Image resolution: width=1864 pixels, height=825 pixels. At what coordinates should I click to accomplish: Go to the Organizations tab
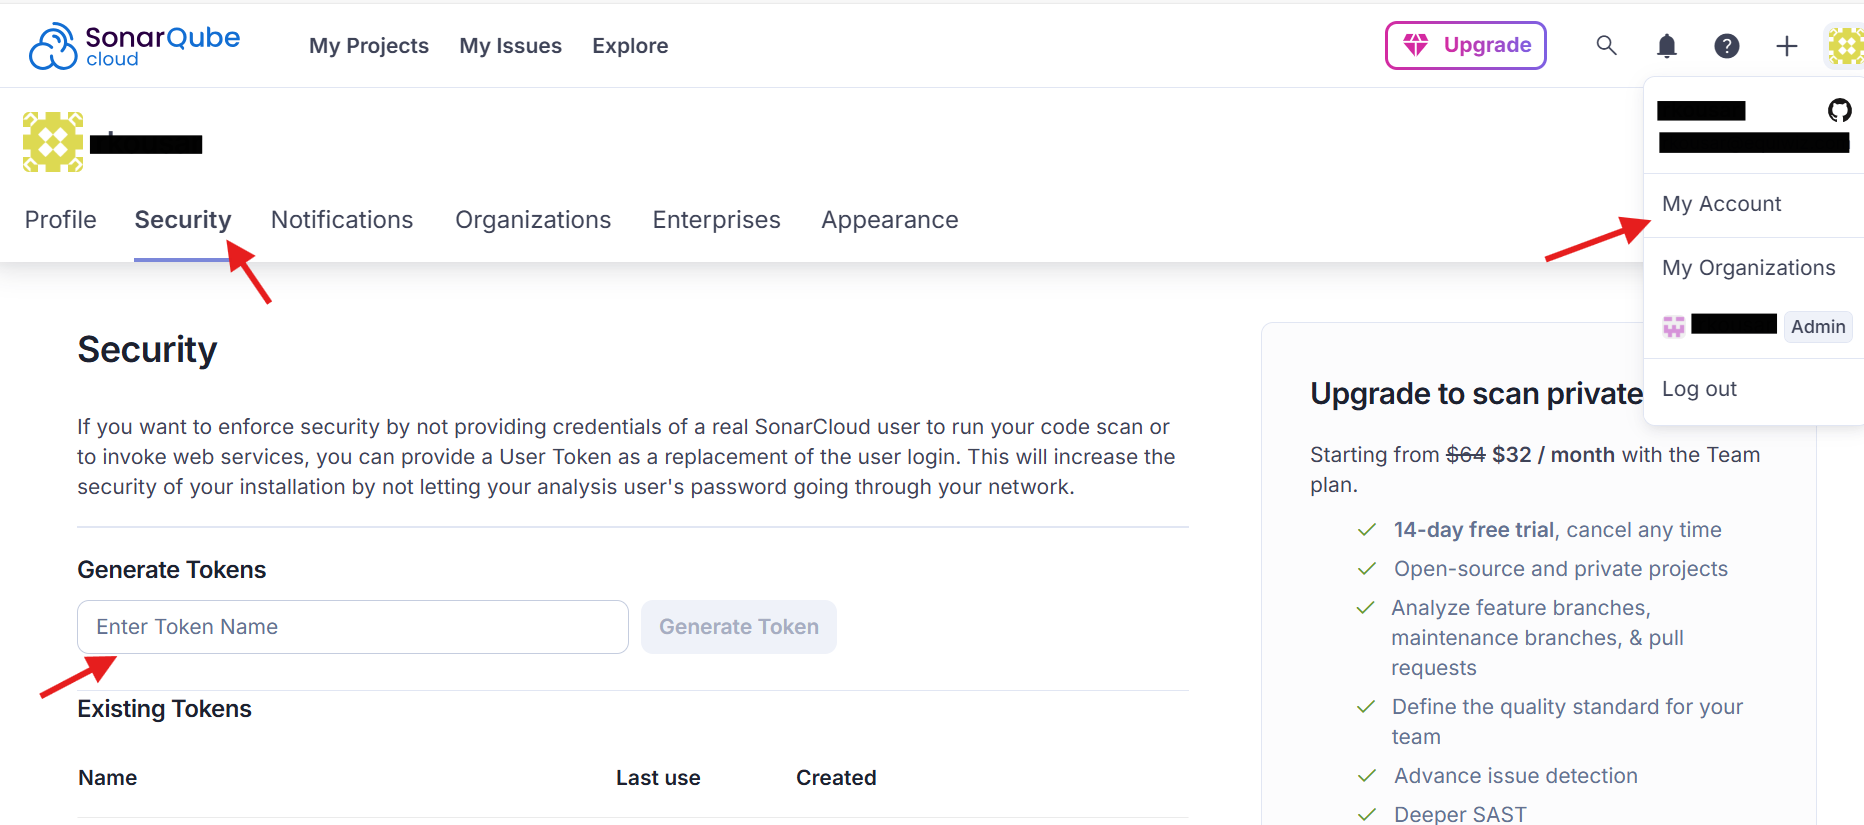(533, 220)
